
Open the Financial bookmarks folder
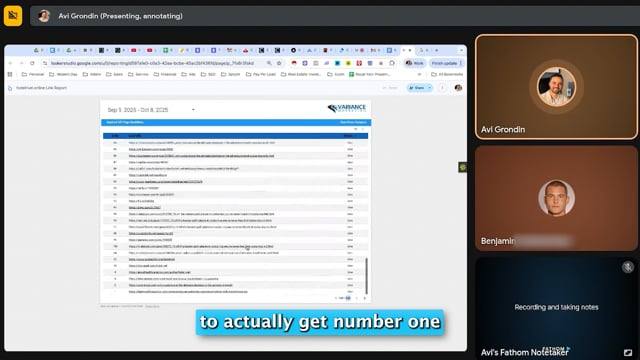[165, 74]
